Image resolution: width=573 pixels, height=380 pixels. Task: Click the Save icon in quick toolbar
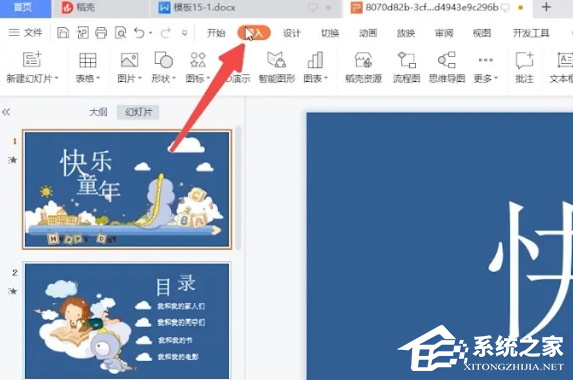coord(63,33)
